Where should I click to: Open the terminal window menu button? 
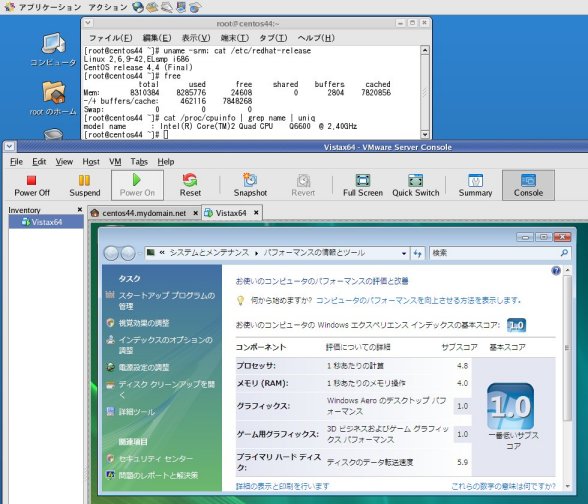[88, 23]
